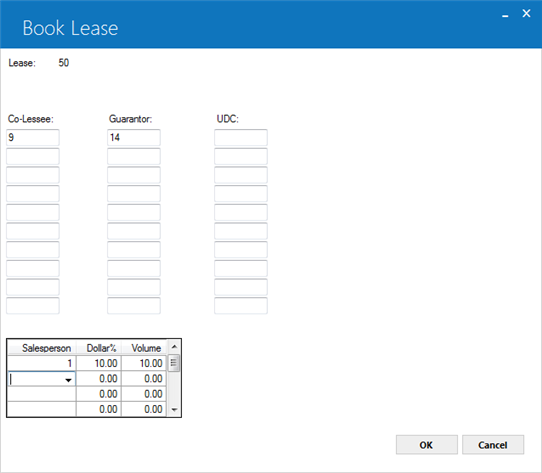Select the Volume cell showing 10.00
The width and height of the screenshot is (542, 473).
(144, 363)
